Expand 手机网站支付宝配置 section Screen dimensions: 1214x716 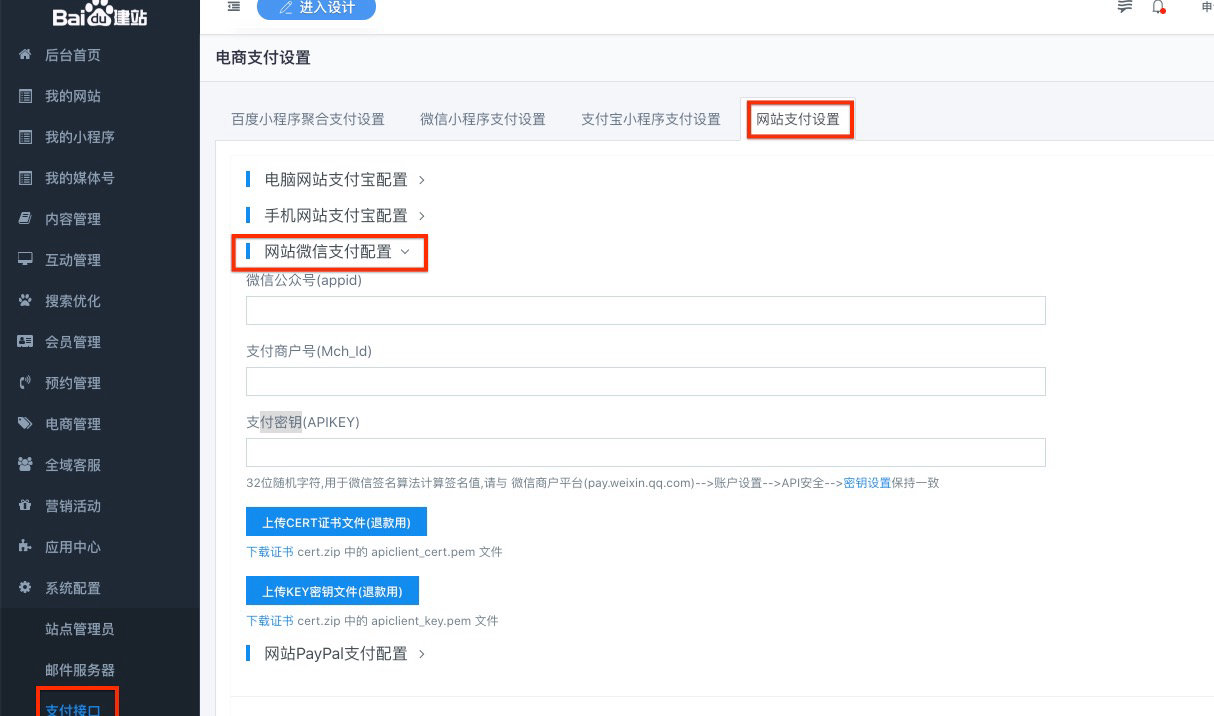336,216
